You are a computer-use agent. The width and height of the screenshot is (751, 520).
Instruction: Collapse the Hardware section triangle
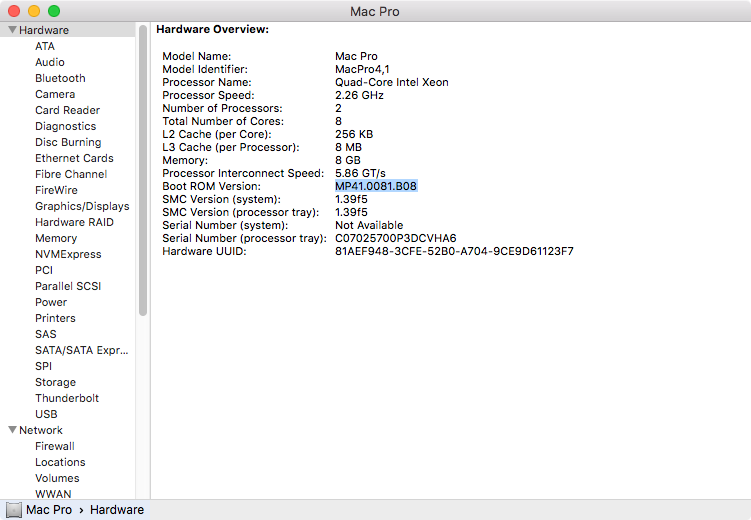point(12,30)
